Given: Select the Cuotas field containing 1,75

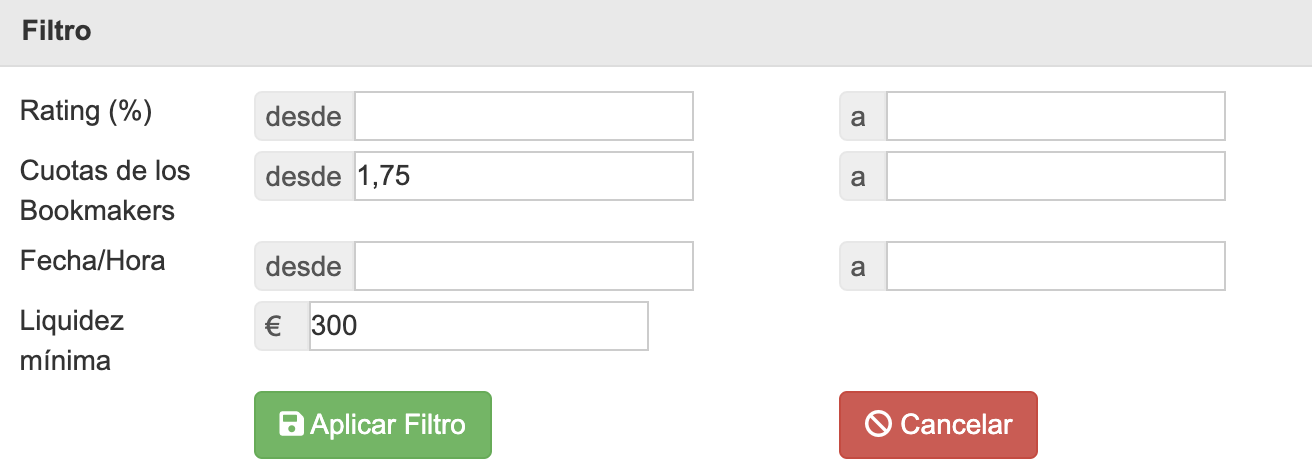Looking at the screenshot, I should tap(523, 177).
